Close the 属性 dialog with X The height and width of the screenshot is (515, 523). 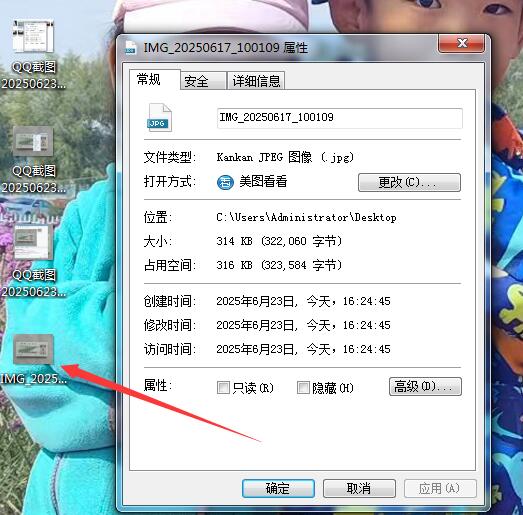click(461, 43)
